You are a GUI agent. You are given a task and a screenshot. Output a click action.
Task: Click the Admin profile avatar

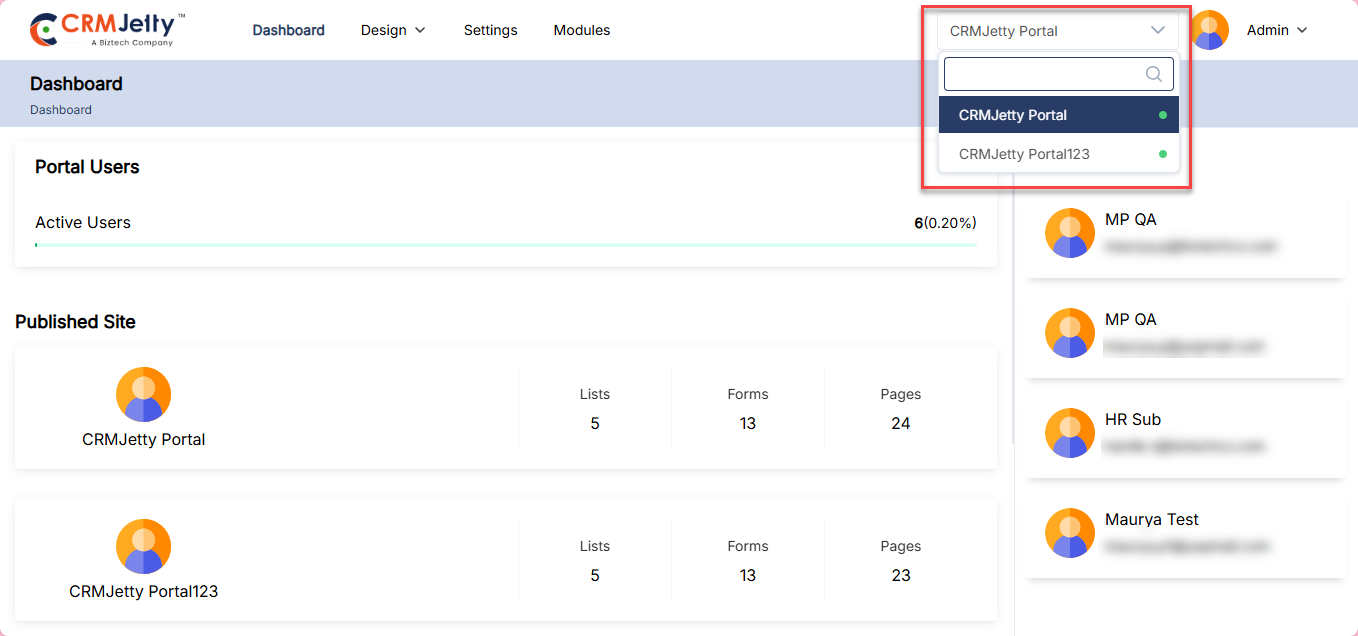pos(1210,30)
